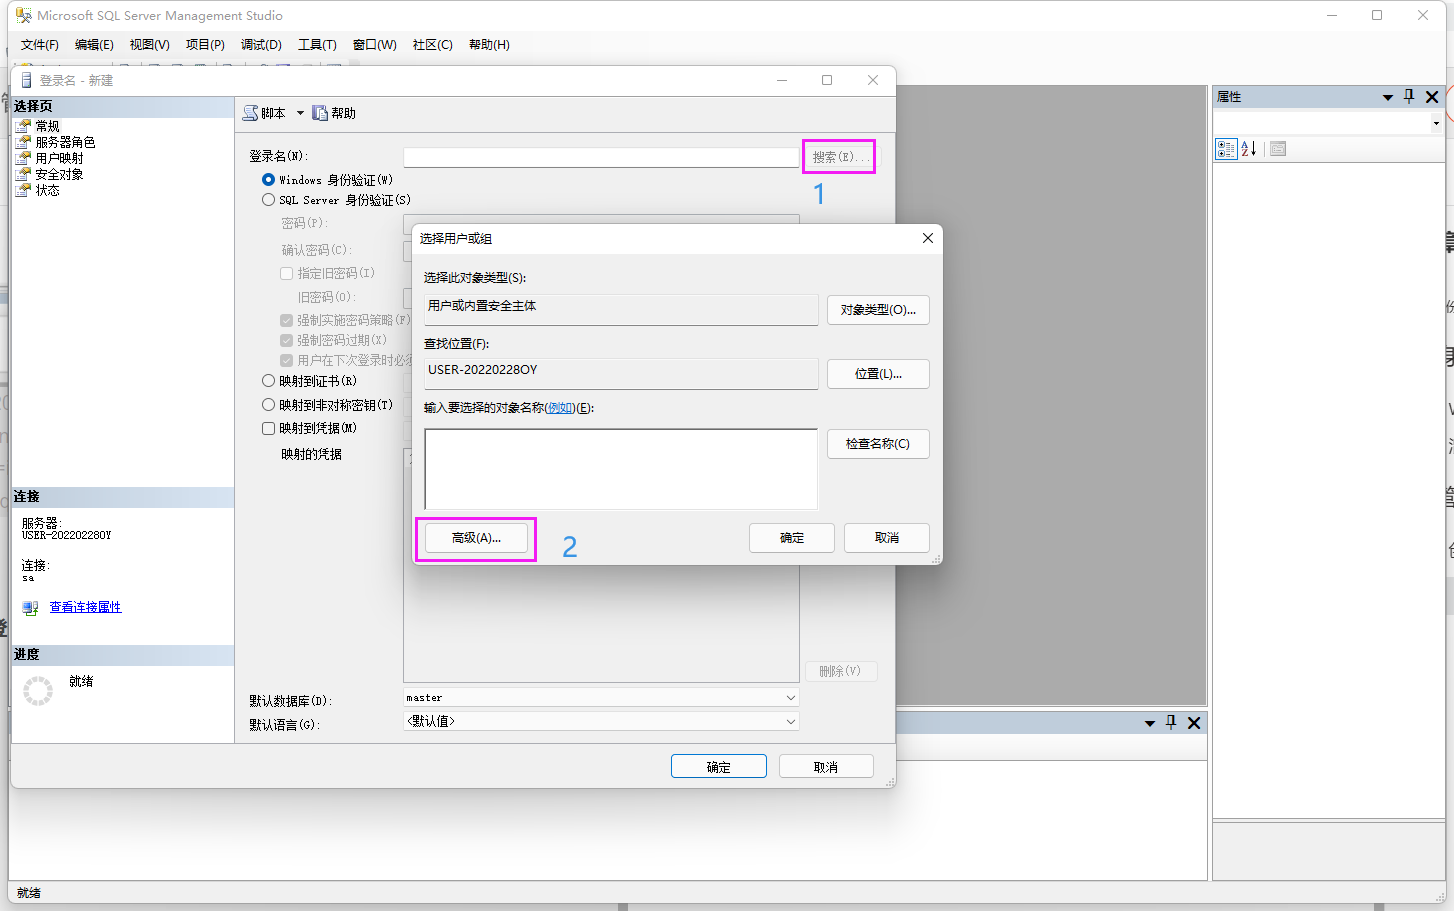Toggle 用户在下次登录时必须更改密码 checkbox

[286, 360]
